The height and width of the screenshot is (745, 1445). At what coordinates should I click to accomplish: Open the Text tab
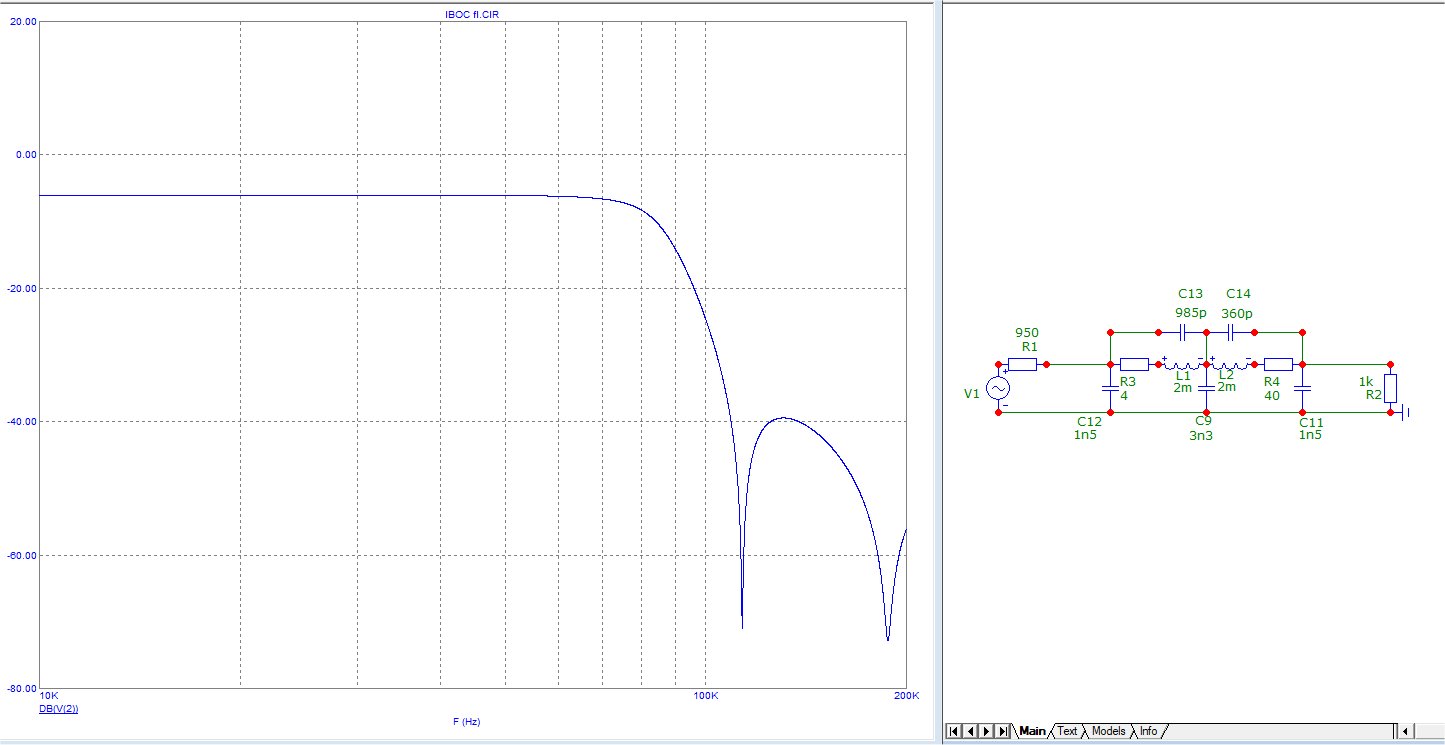1067,731
